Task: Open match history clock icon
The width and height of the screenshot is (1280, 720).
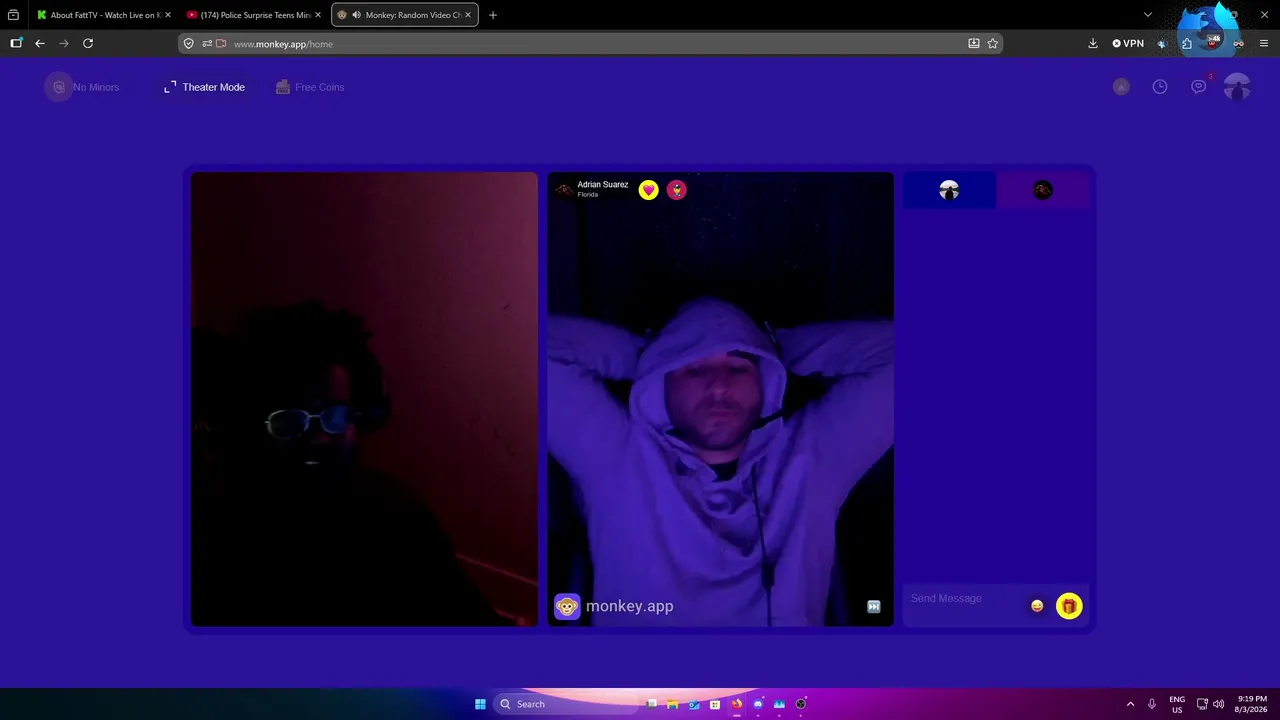Action: tap(1160, 87)
